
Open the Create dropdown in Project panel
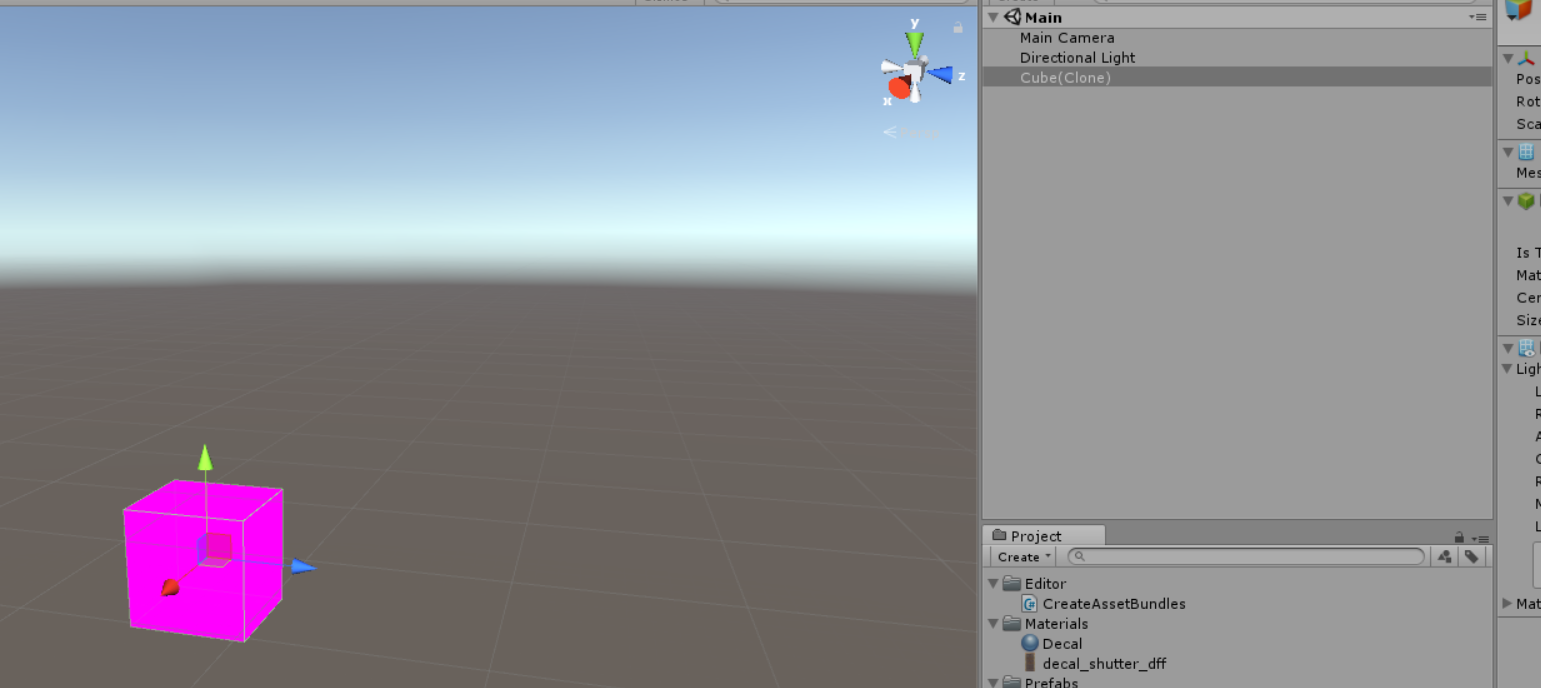[x=1025, y=557]
